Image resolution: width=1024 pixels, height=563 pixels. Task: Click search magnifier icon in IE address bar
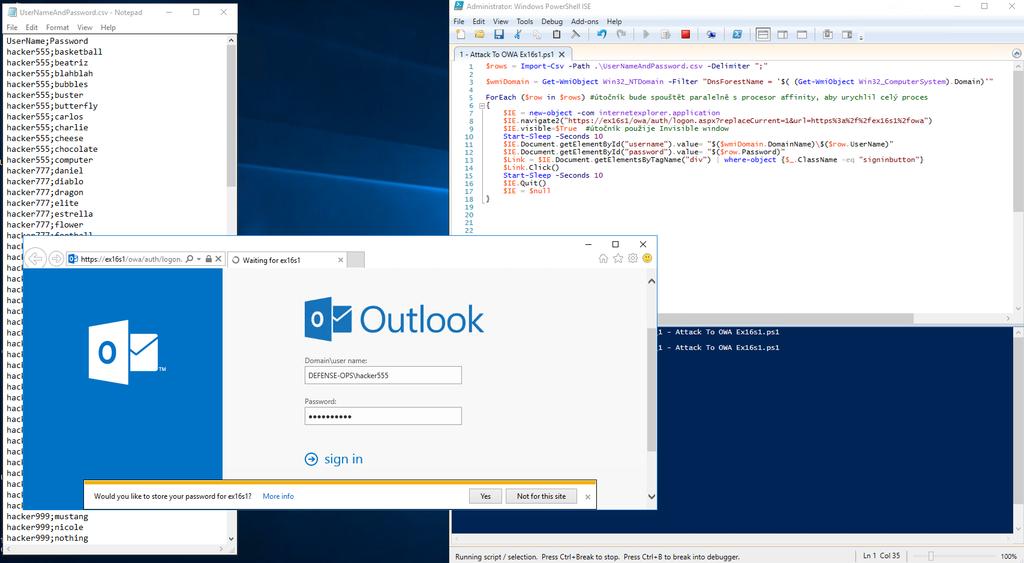pyautogui.click(x=189, y=259)
